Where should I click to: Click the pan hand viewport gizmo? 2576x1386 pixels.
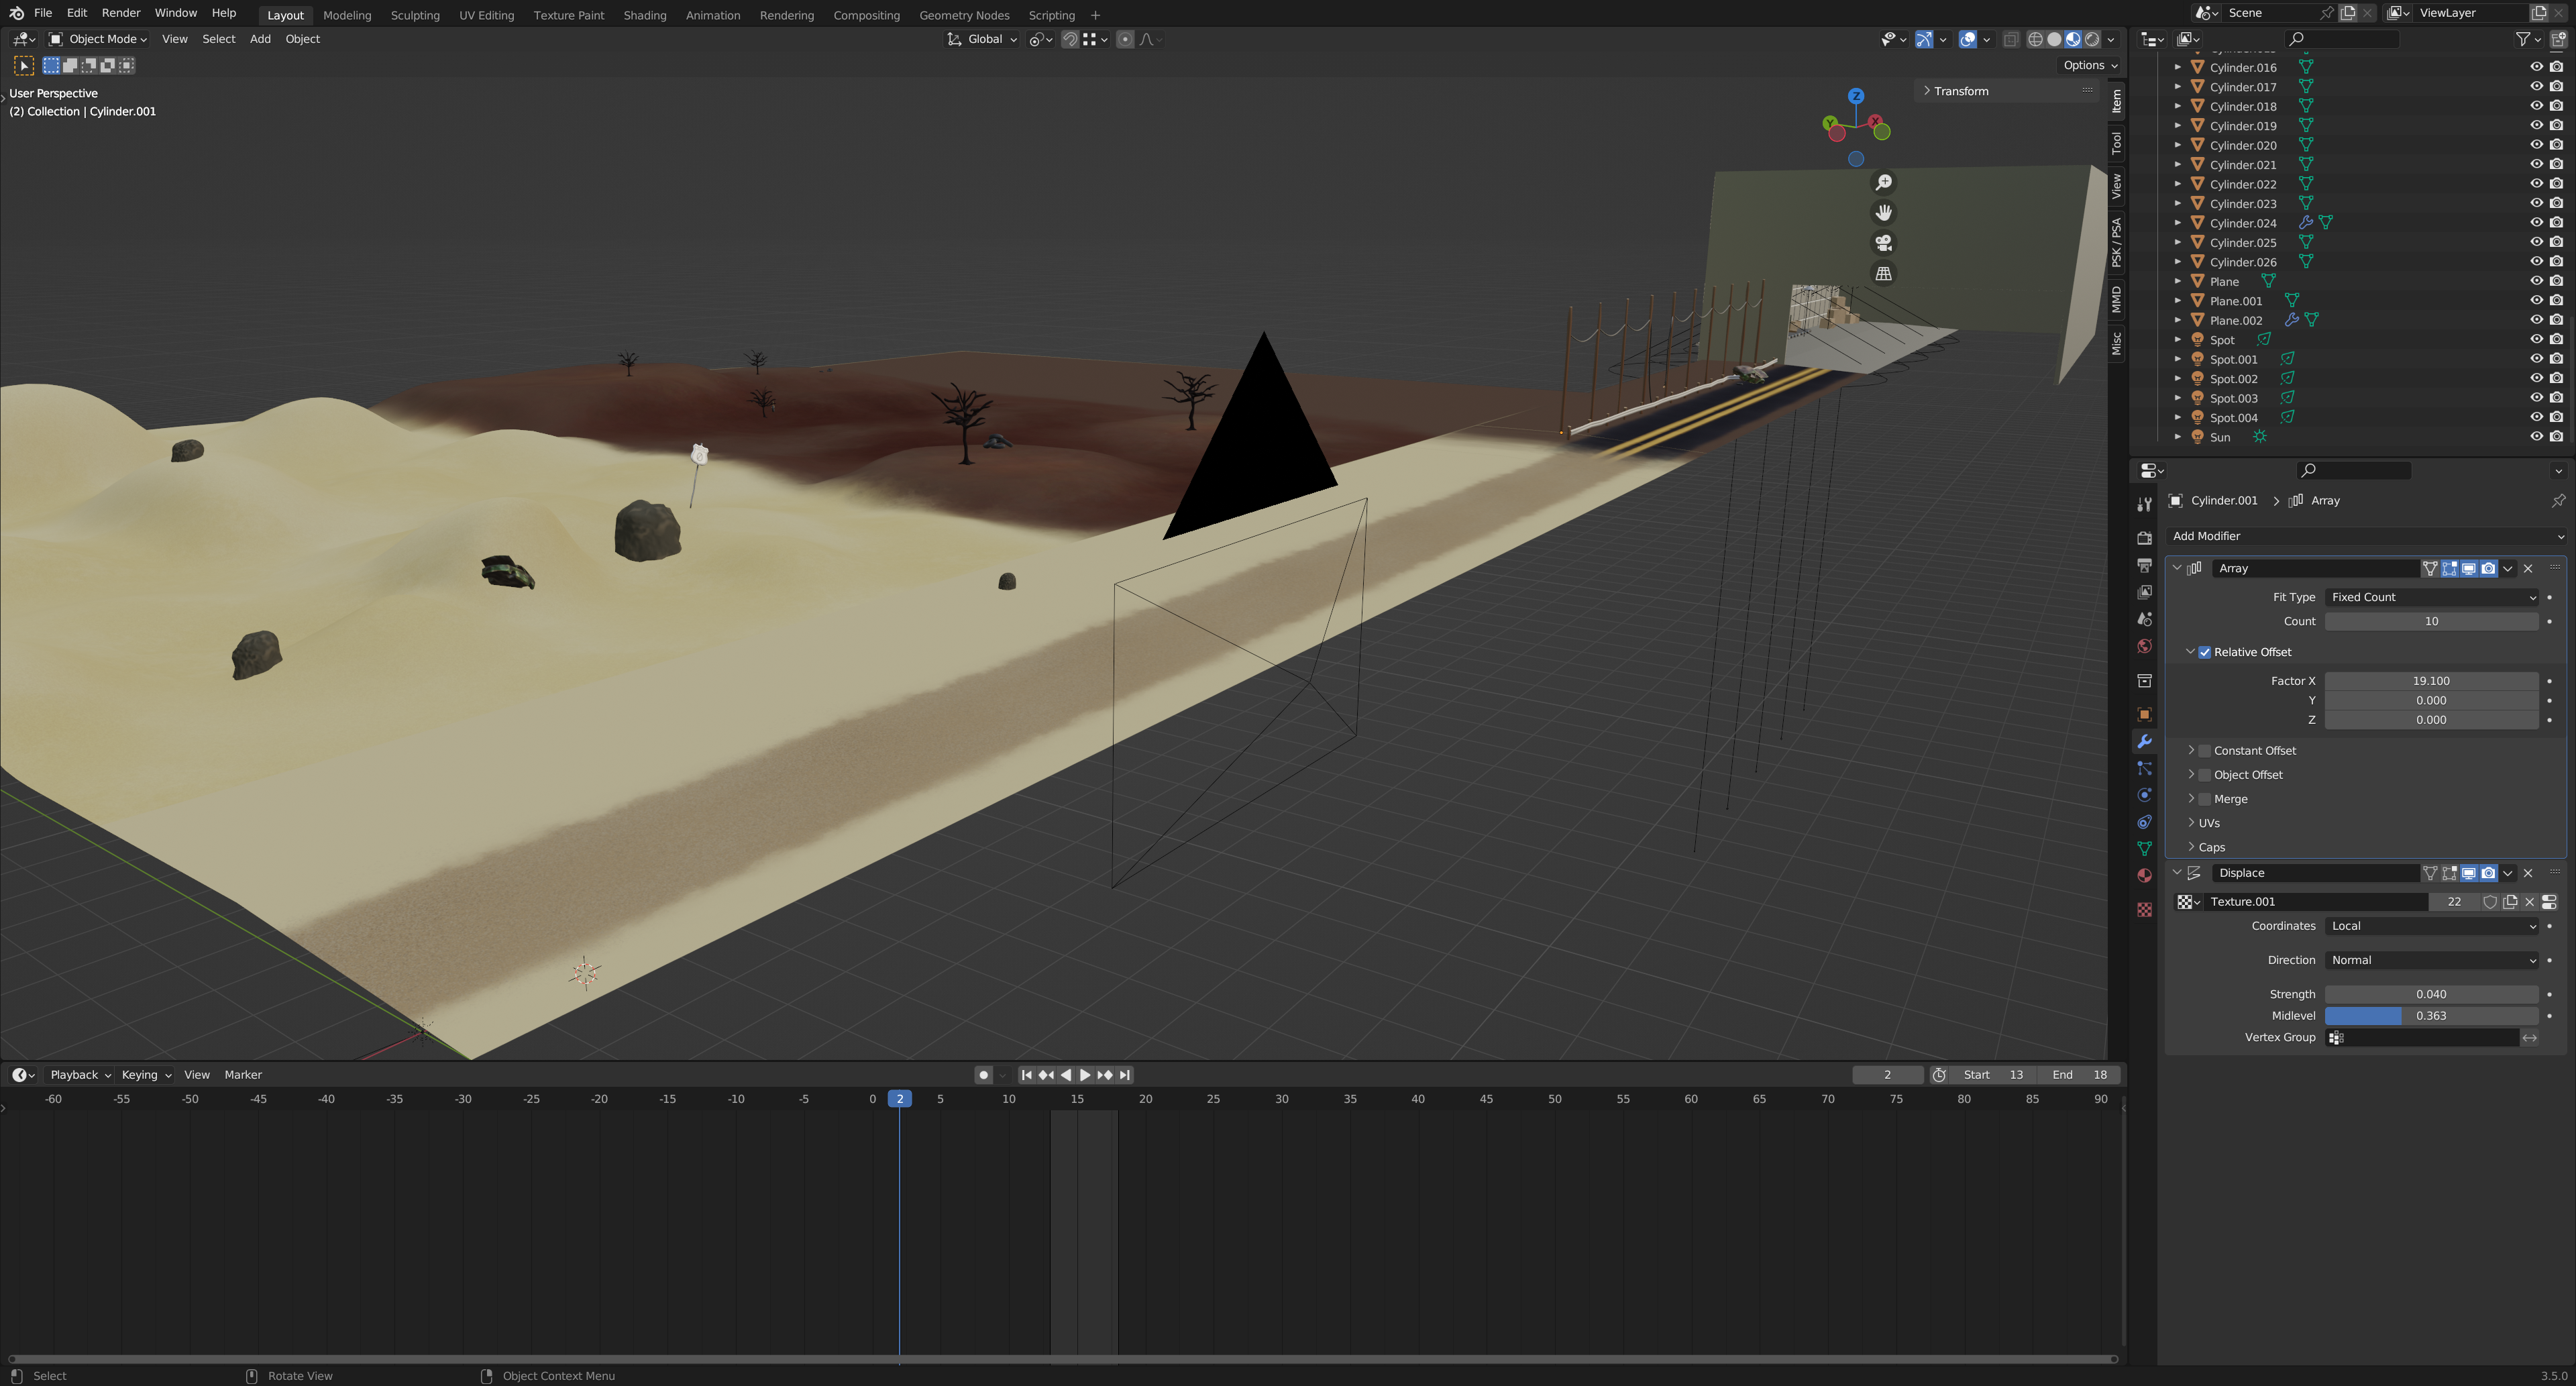[1883, 213]
